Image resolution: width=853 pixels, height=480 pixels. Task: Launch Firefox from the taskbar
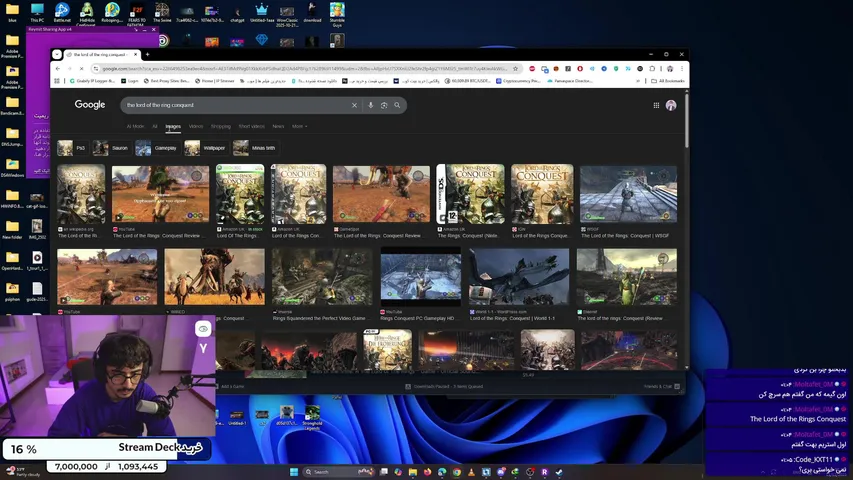click(x=428, y=472)
